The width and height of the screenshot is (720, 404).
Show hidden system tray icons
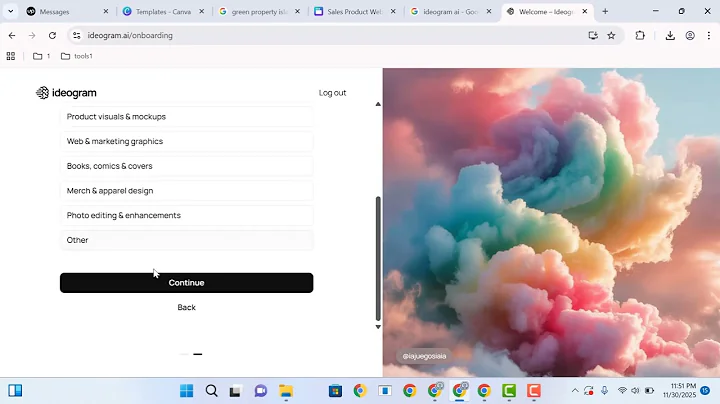[x=575, y=391]
